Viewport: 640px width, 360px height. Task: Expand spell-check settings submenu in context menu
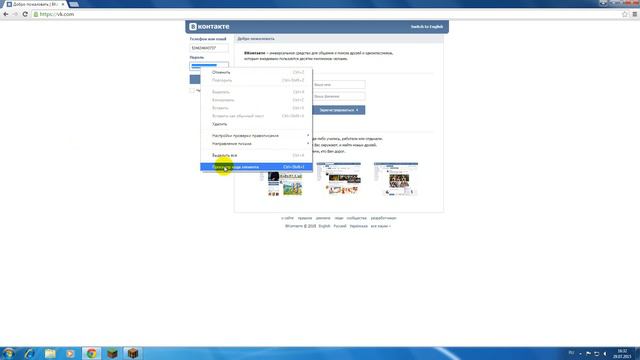click(256, 136)
